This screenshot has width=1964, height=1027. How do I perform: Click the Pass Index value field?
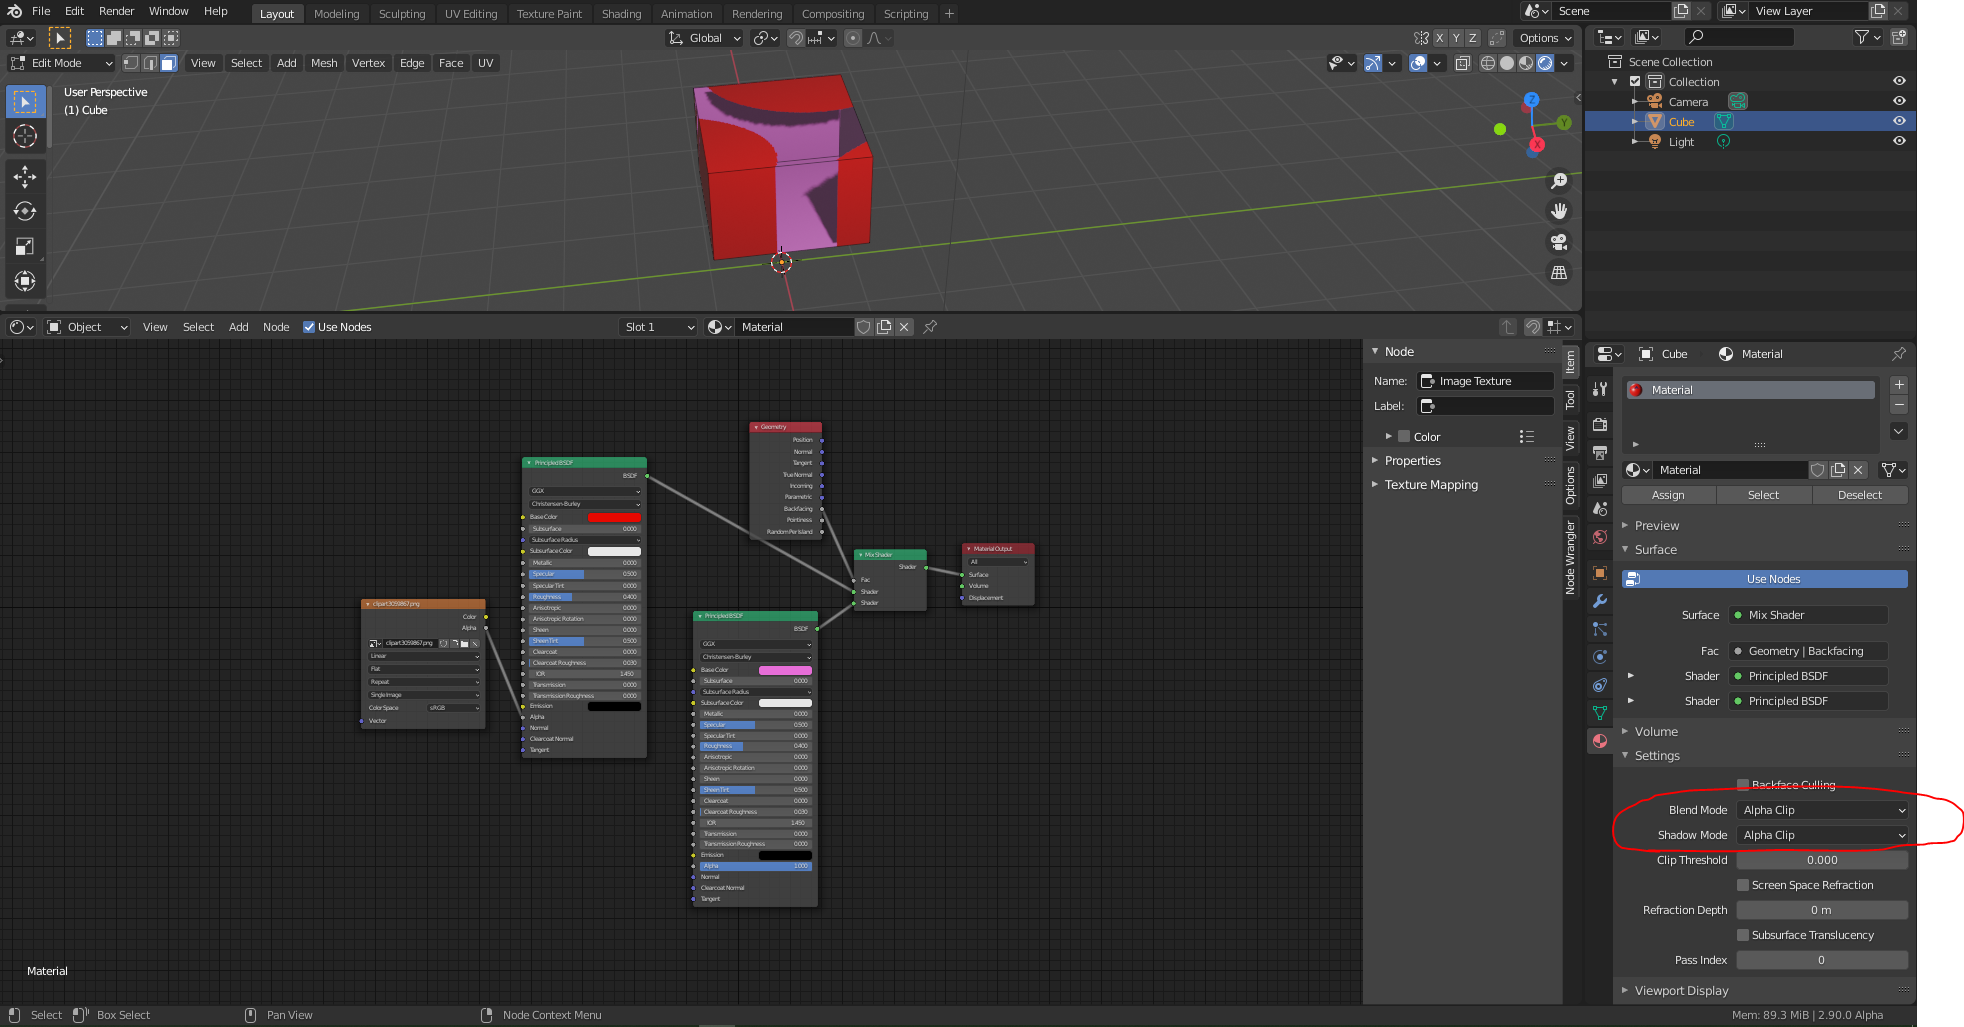(1822, 960)
